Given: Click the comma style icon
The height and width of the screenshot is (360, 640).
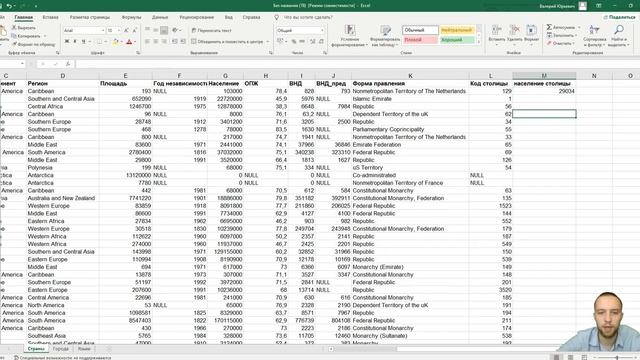Looking at the screenshot, I should [x=302, y=41].
